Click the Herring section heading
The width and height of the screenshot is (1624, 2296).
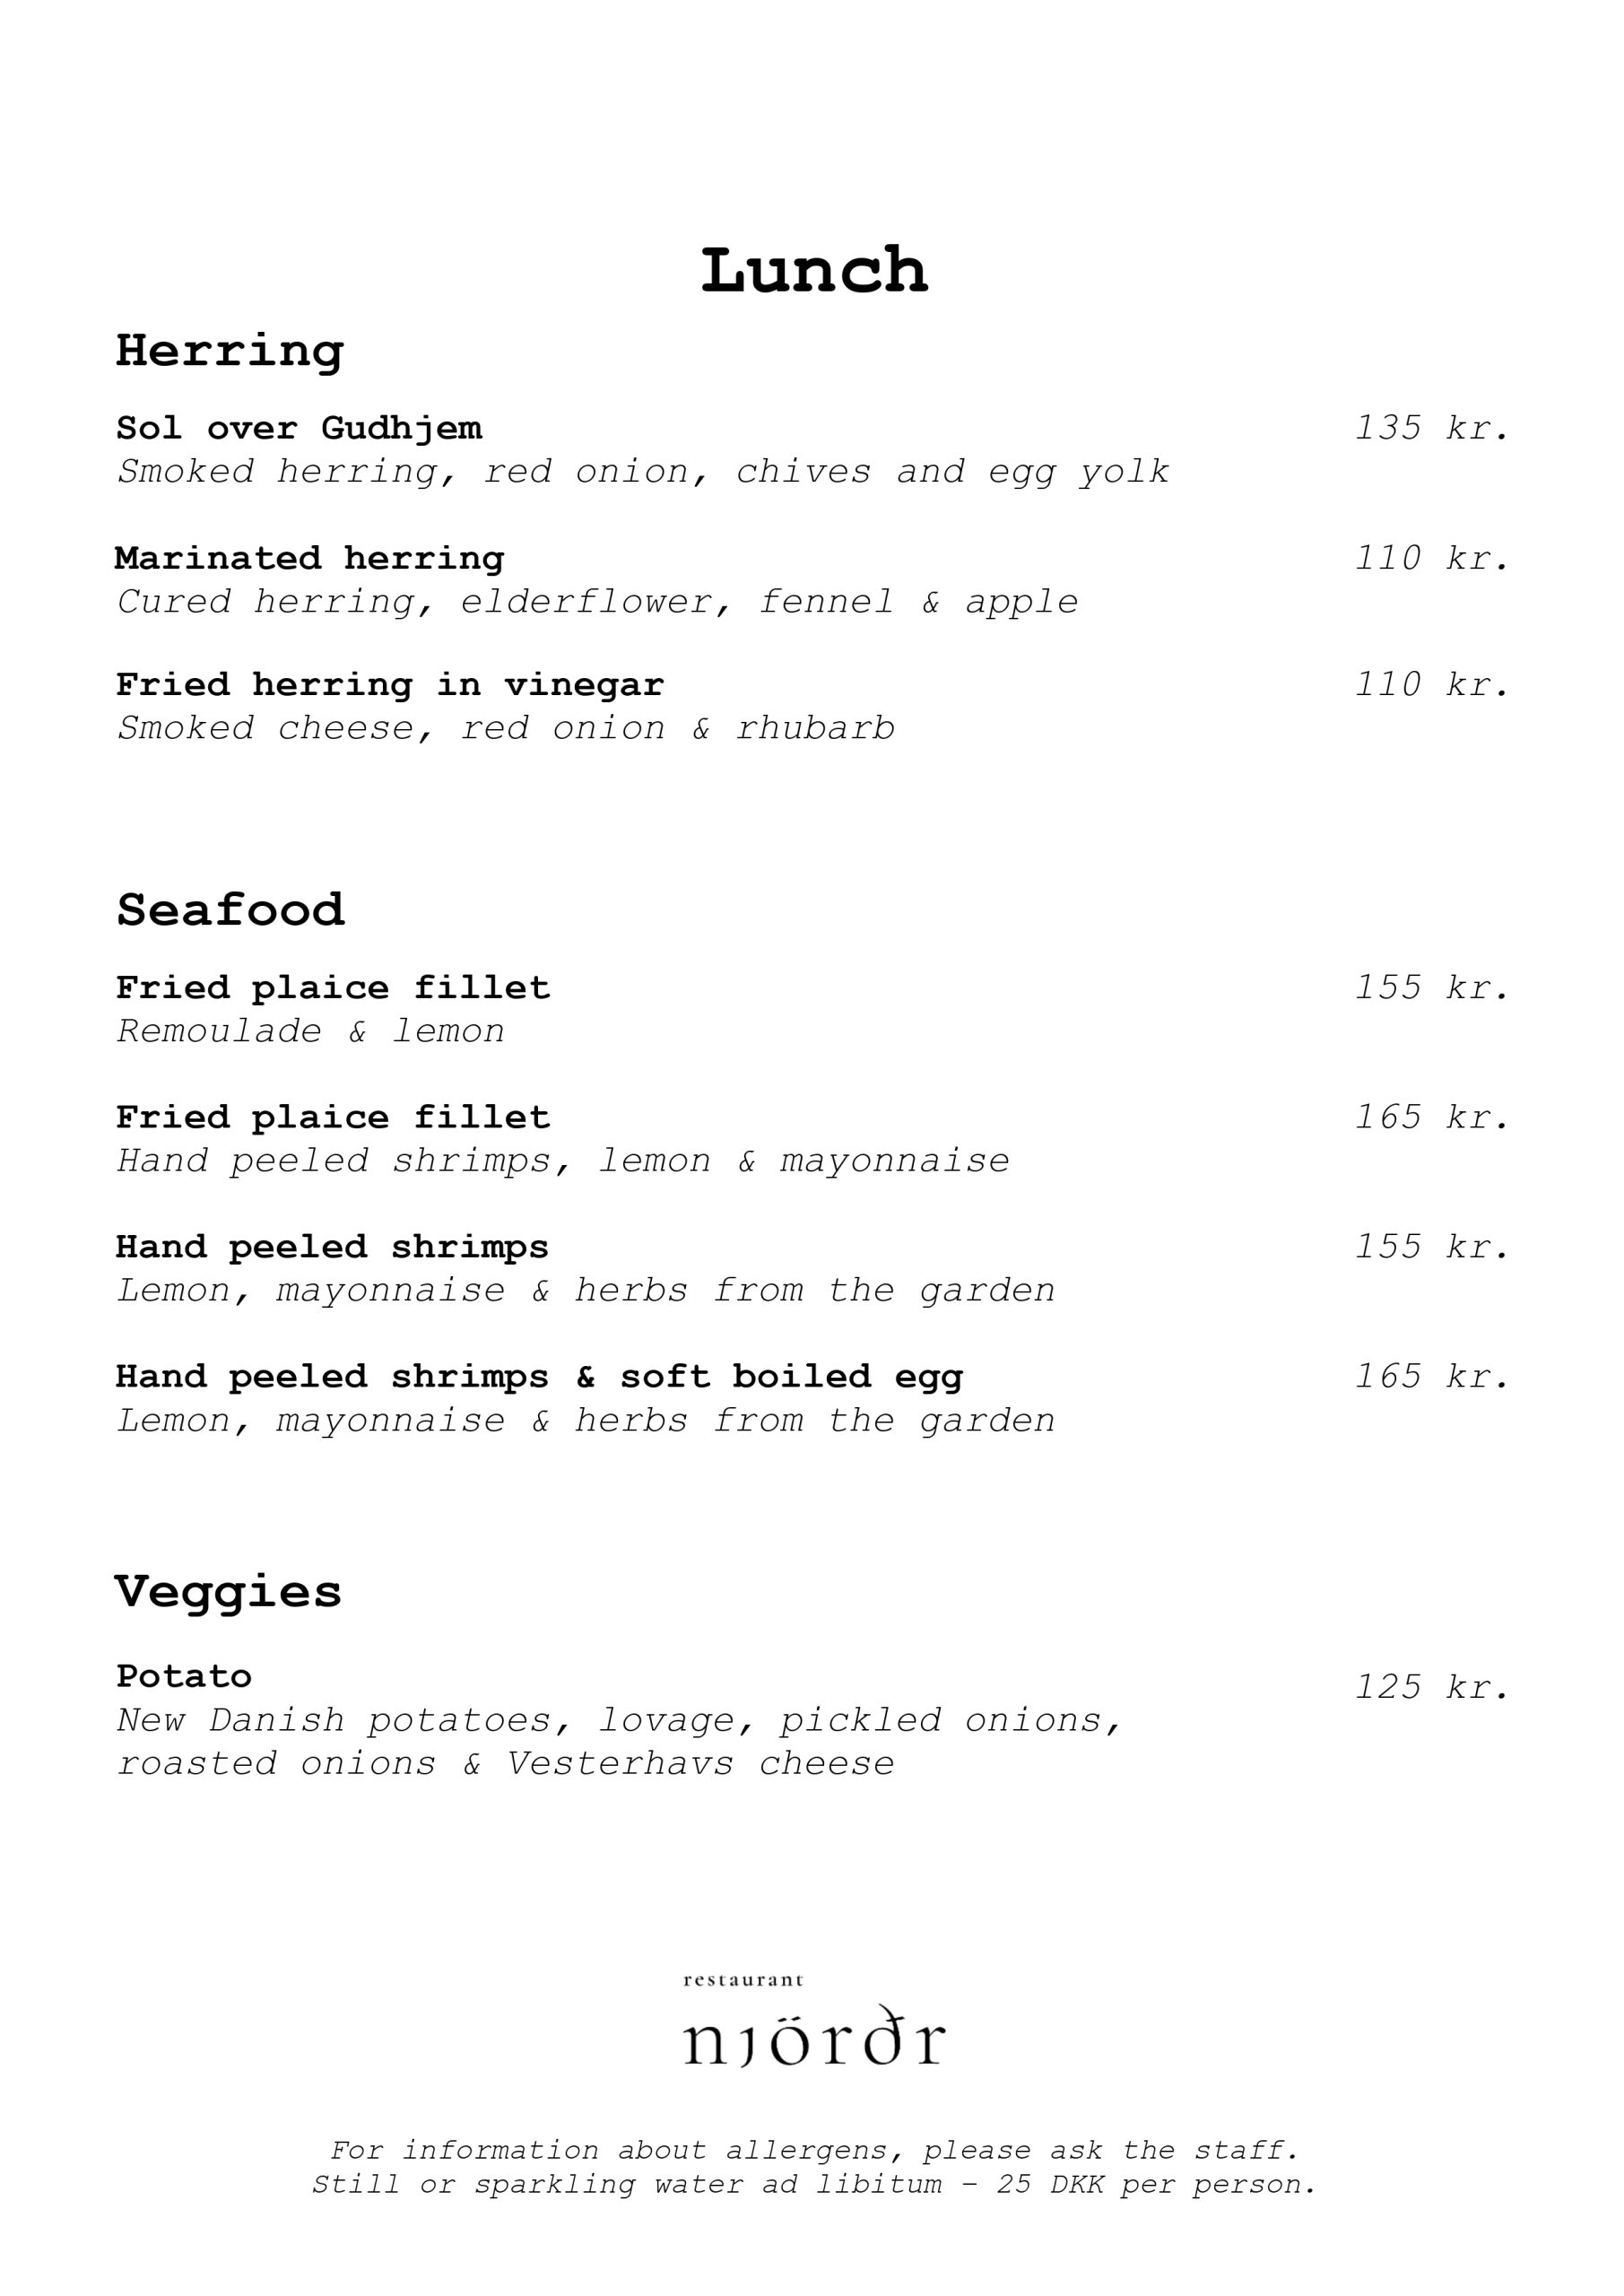(x=230, y=351)
